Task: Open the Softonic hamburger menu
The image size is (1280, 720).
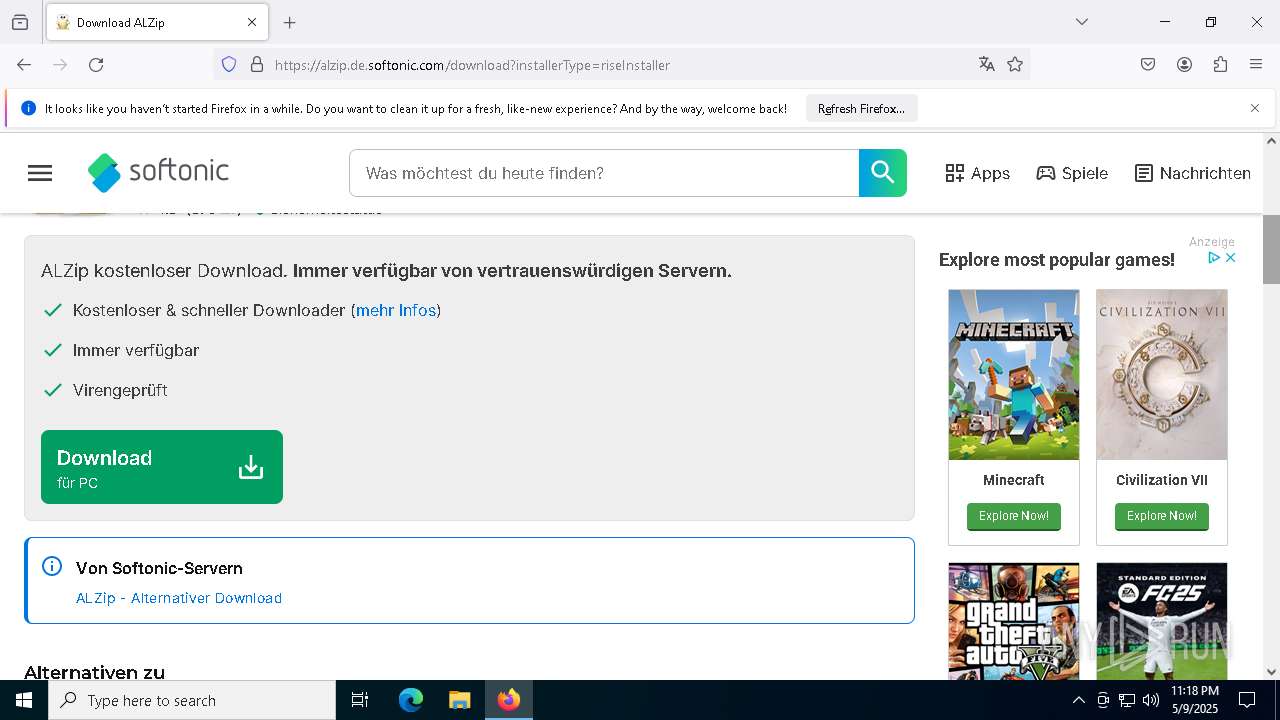Action: pos(40,173)
